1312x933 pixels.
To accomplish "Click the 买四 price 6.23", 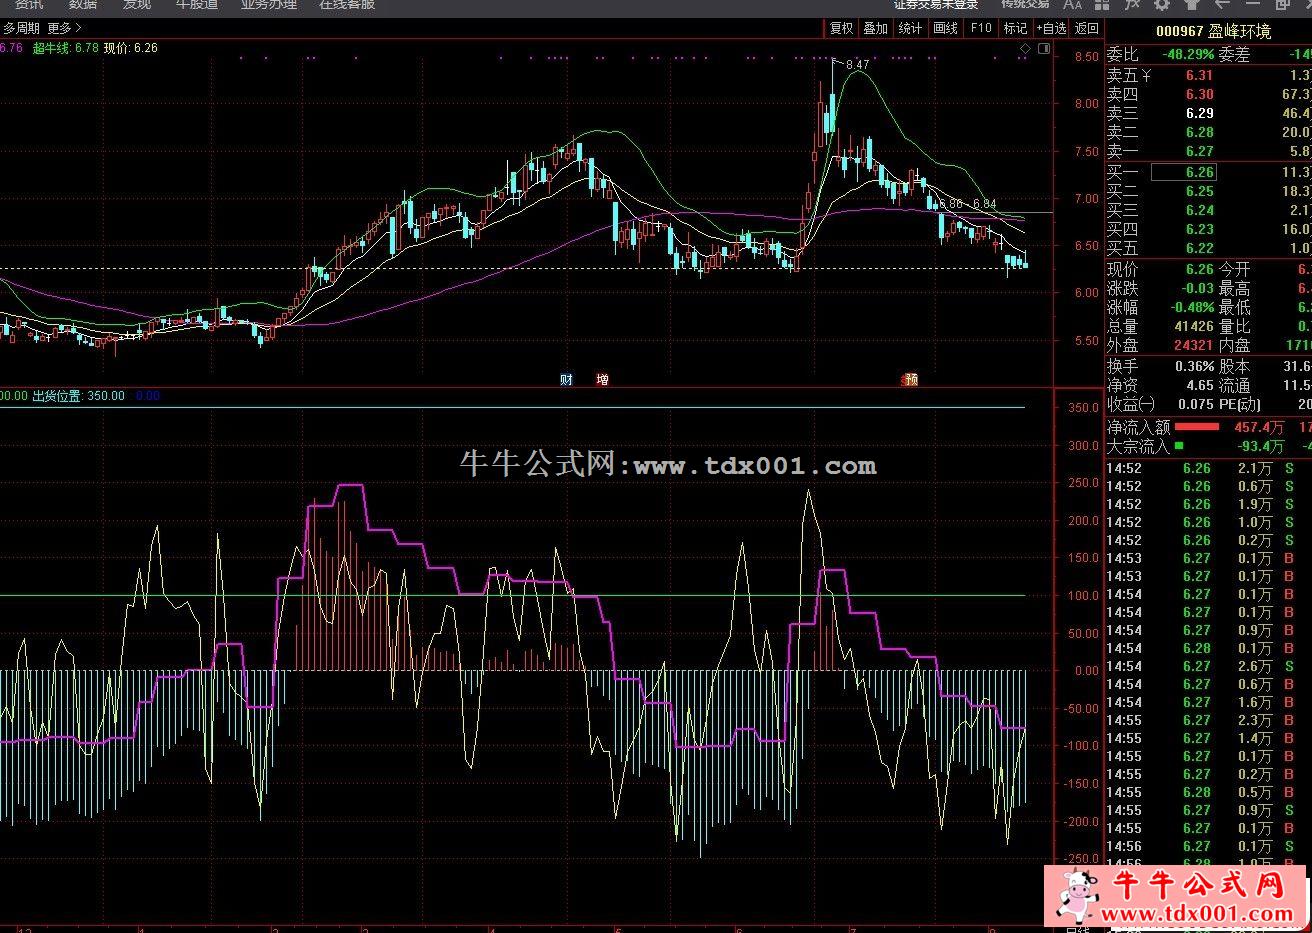I will pos(1200,229).
